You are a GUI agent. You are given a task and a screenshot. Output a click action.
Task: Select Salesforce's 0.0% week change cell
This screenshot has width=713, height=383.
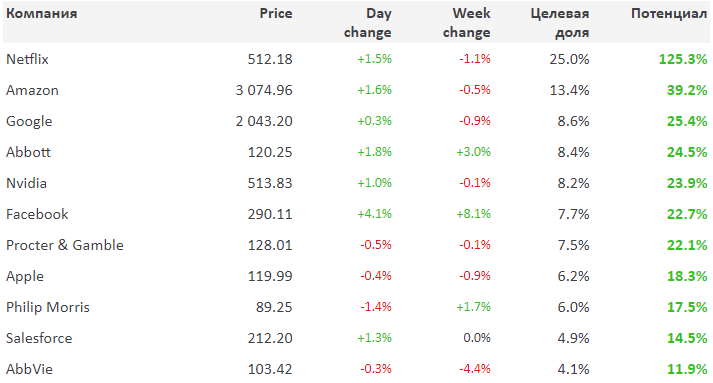pos(477,338)
